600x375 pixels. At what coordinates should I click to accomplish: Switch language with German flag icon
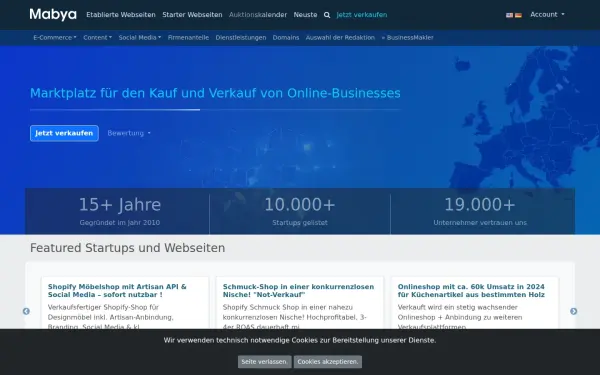pos(518,15)
